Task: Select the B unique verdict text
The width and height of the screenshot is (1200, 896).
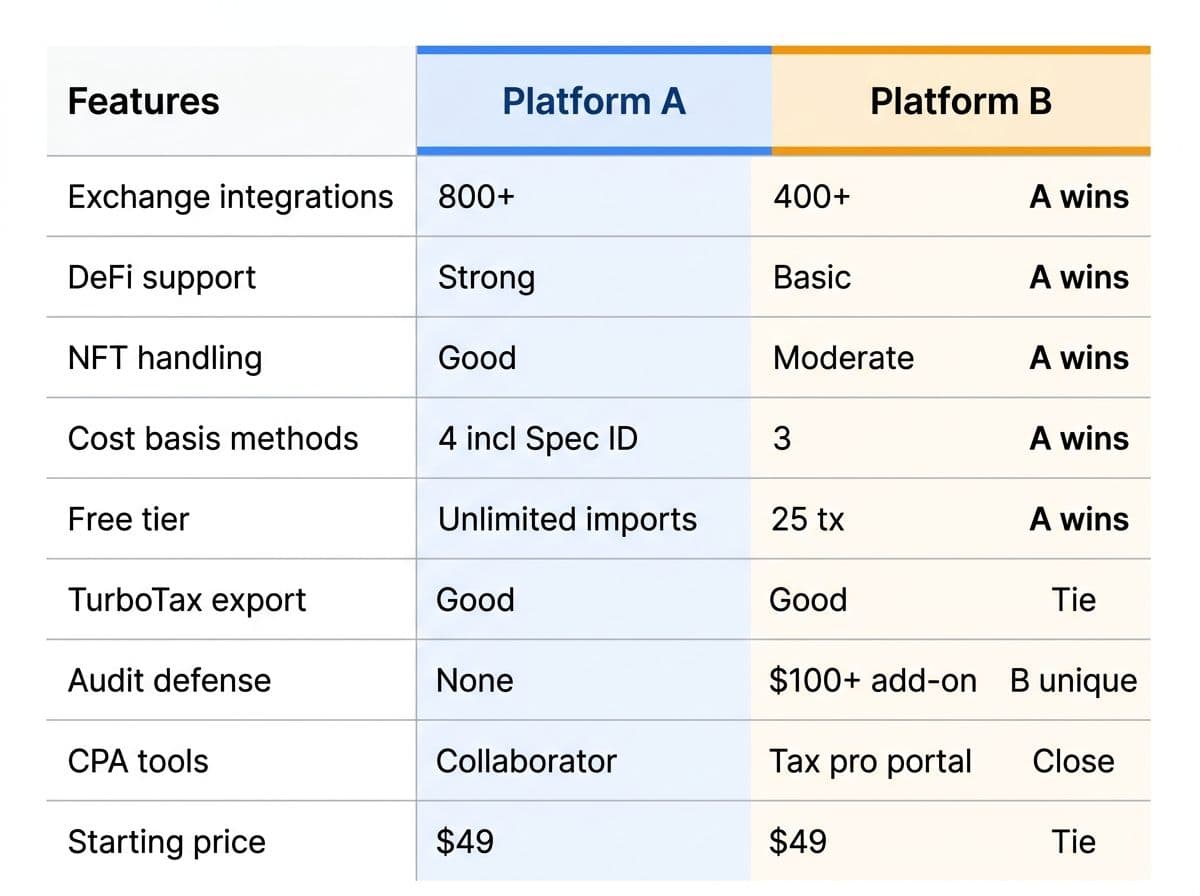Action: click(x=1073, y=681)
